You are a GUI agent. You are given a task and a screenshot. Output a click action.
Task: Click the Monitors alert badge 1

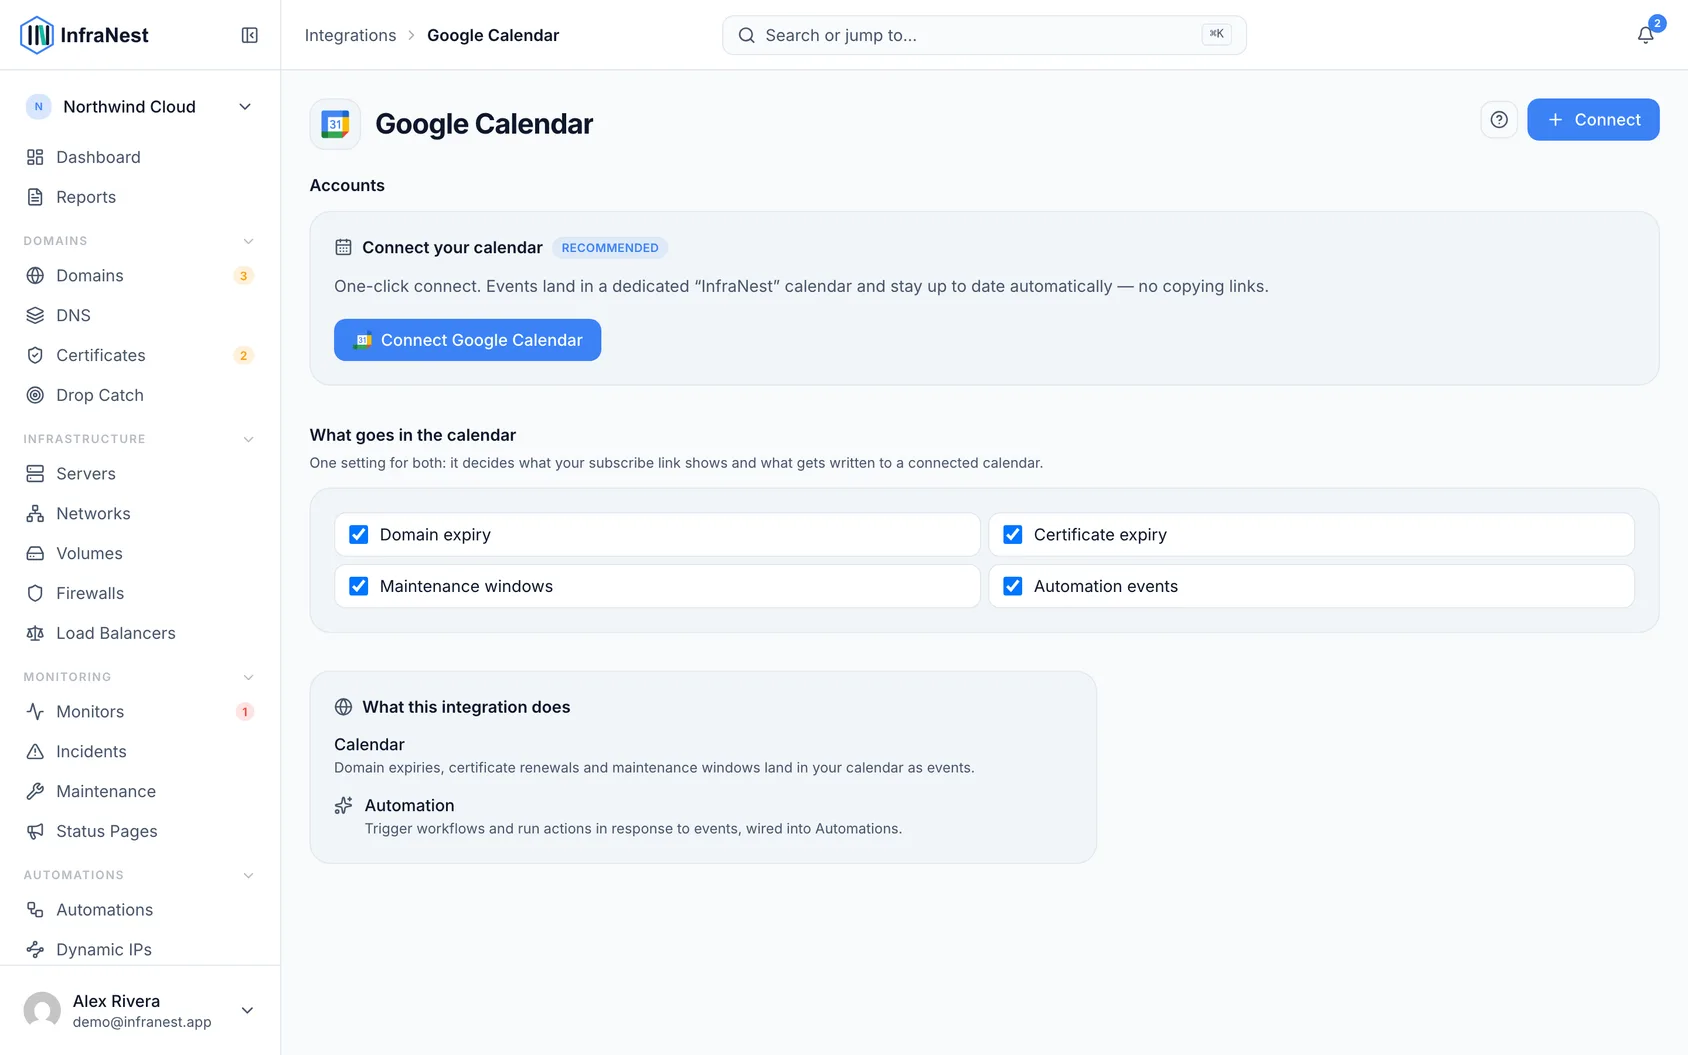244,712
